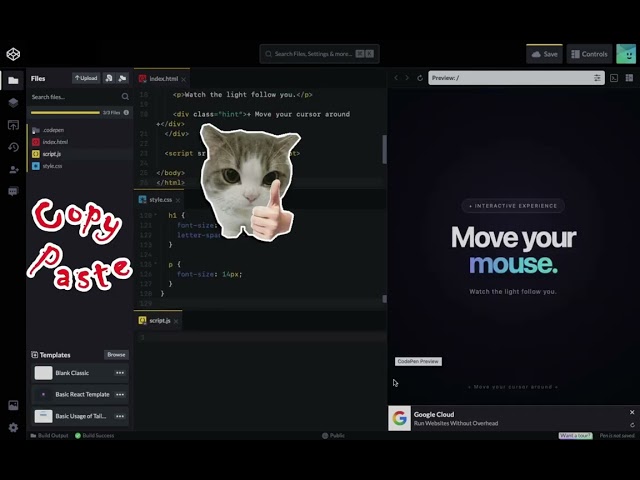Open the Files sidebar panel icon
This screenshot has width=640, height=480.
[x=13, y=80]
